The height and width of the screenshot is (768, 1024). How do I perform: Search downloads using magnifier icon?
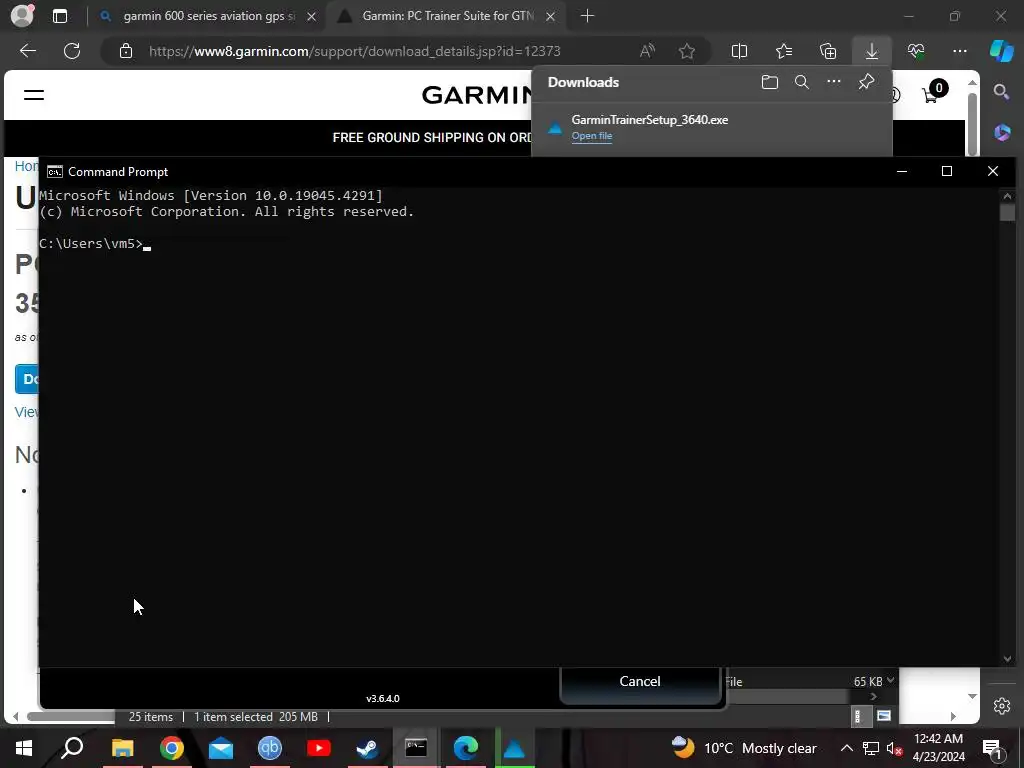[x=802, y=82]
